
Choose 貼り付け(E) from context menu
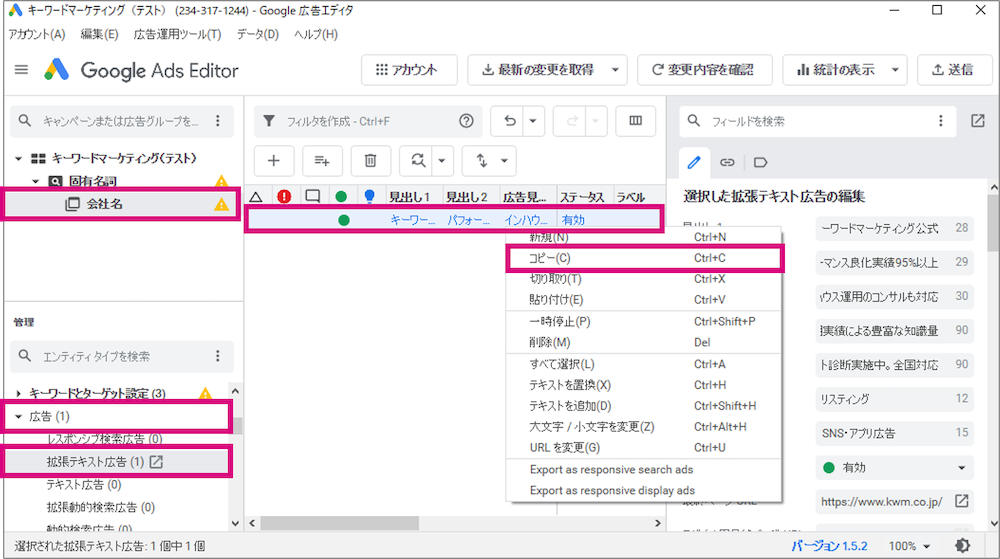tap(643, 300)
